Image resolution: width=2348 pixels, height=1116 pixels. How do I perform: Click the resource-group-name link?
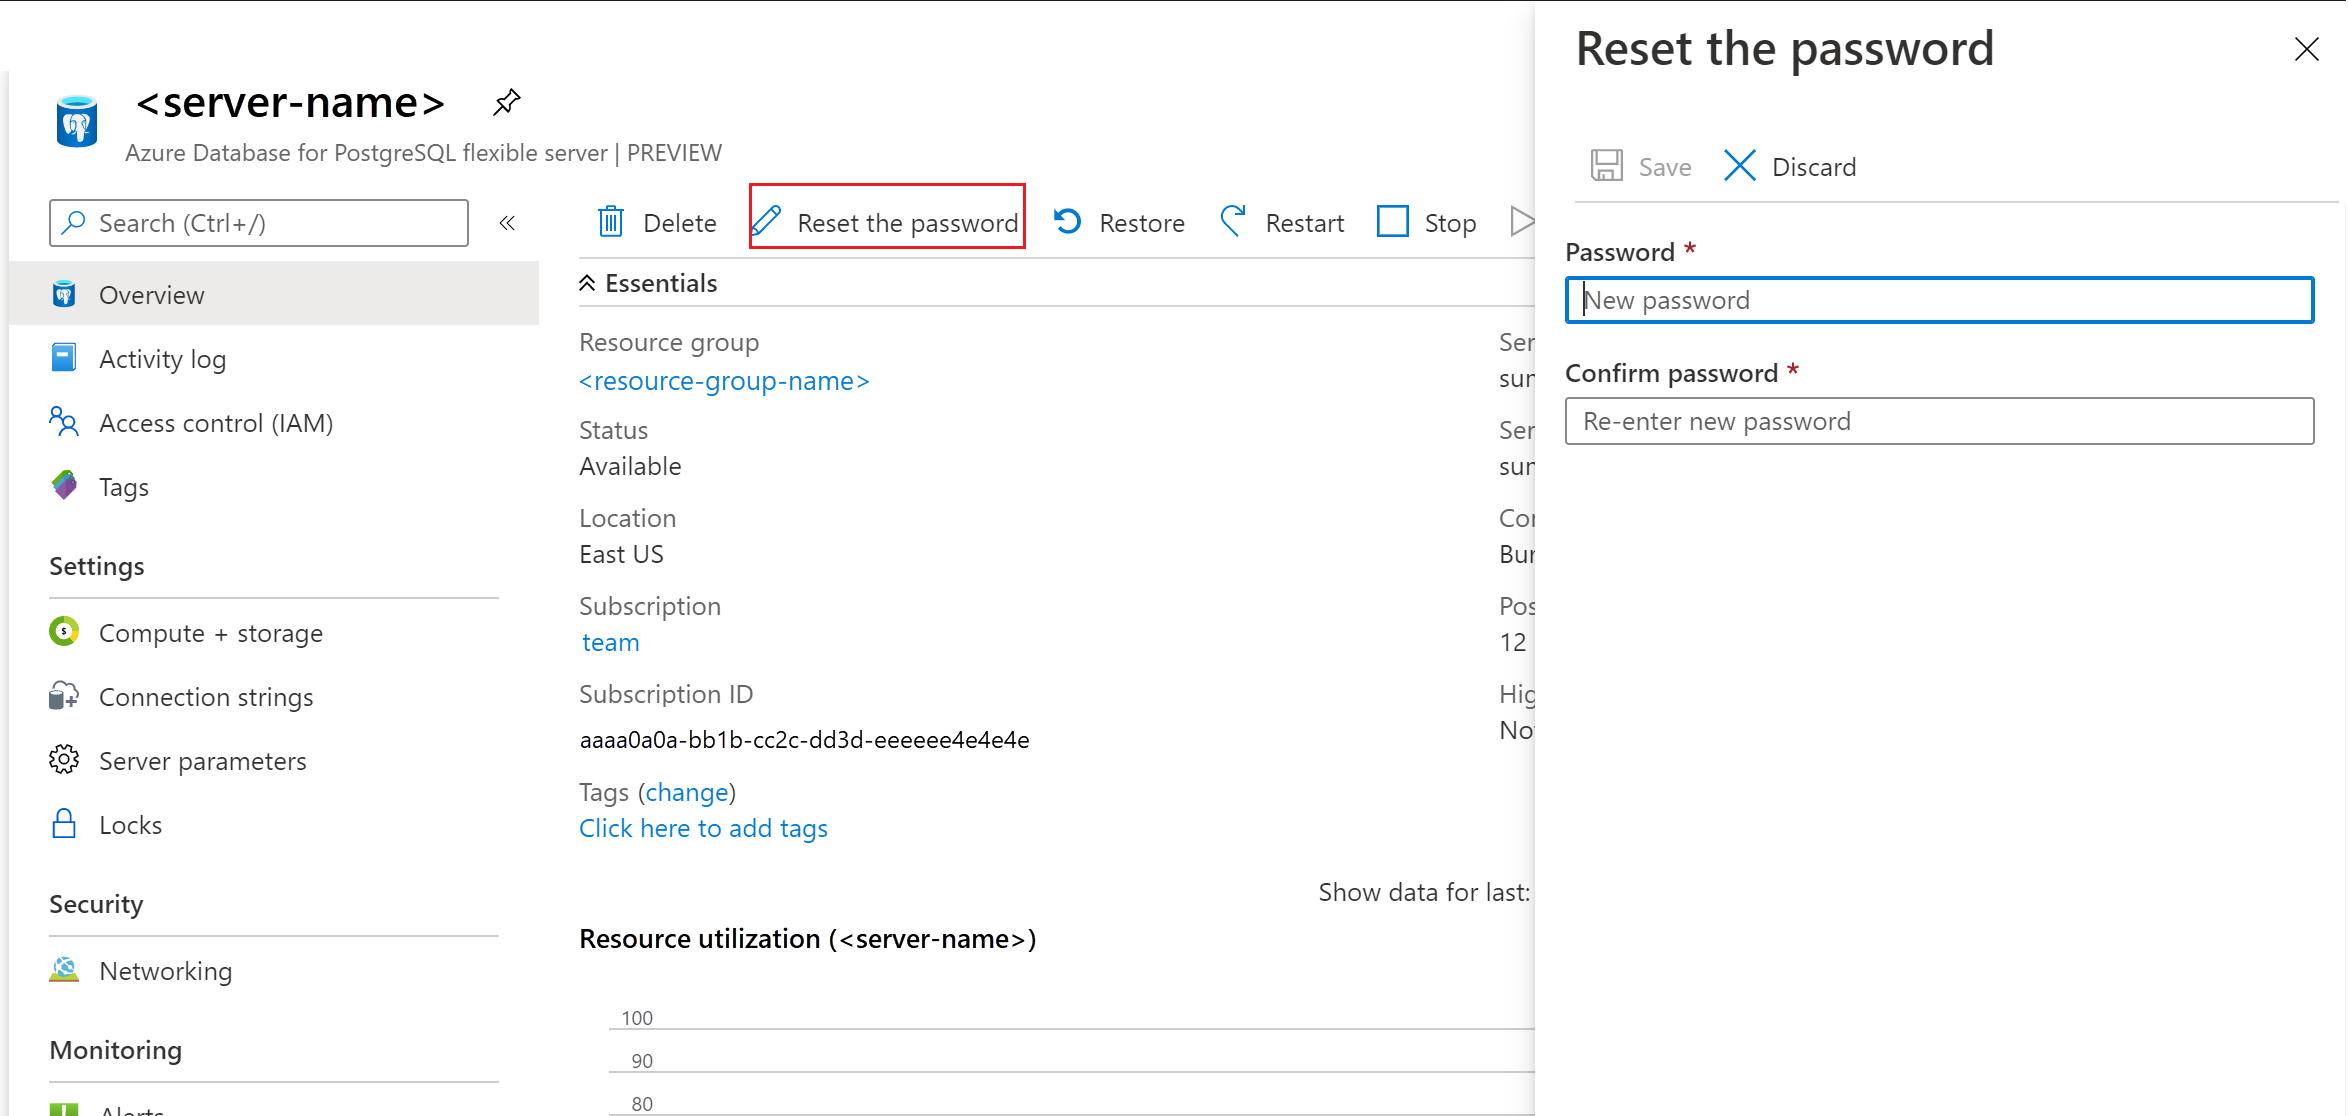pyautogui.click(x=726, y=380)
